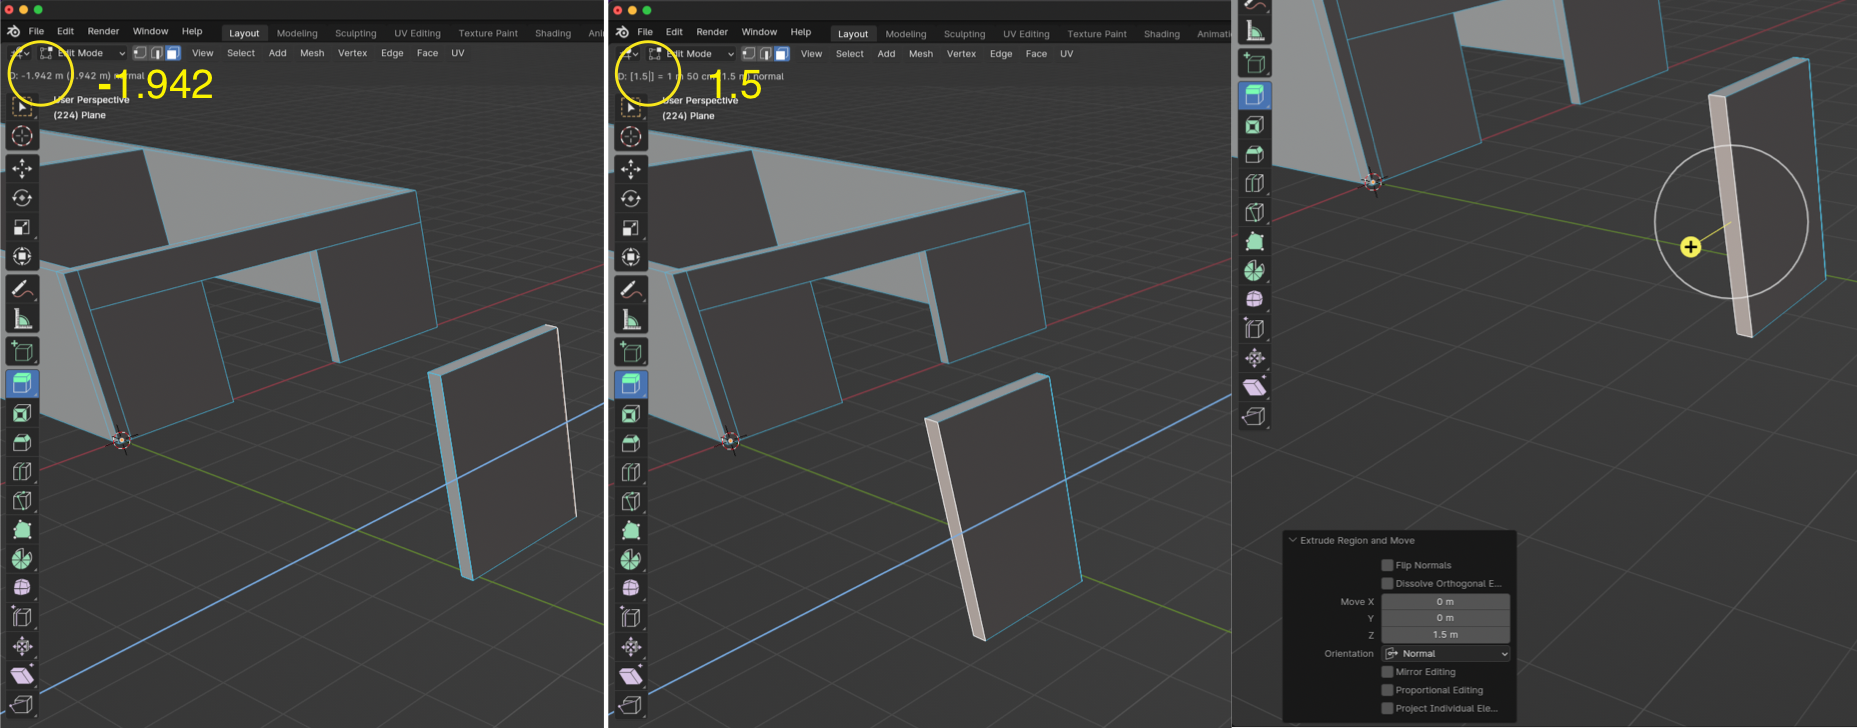Open the Mesh menu in middle window
This screenshot has height=728, width=1857.
921,54
